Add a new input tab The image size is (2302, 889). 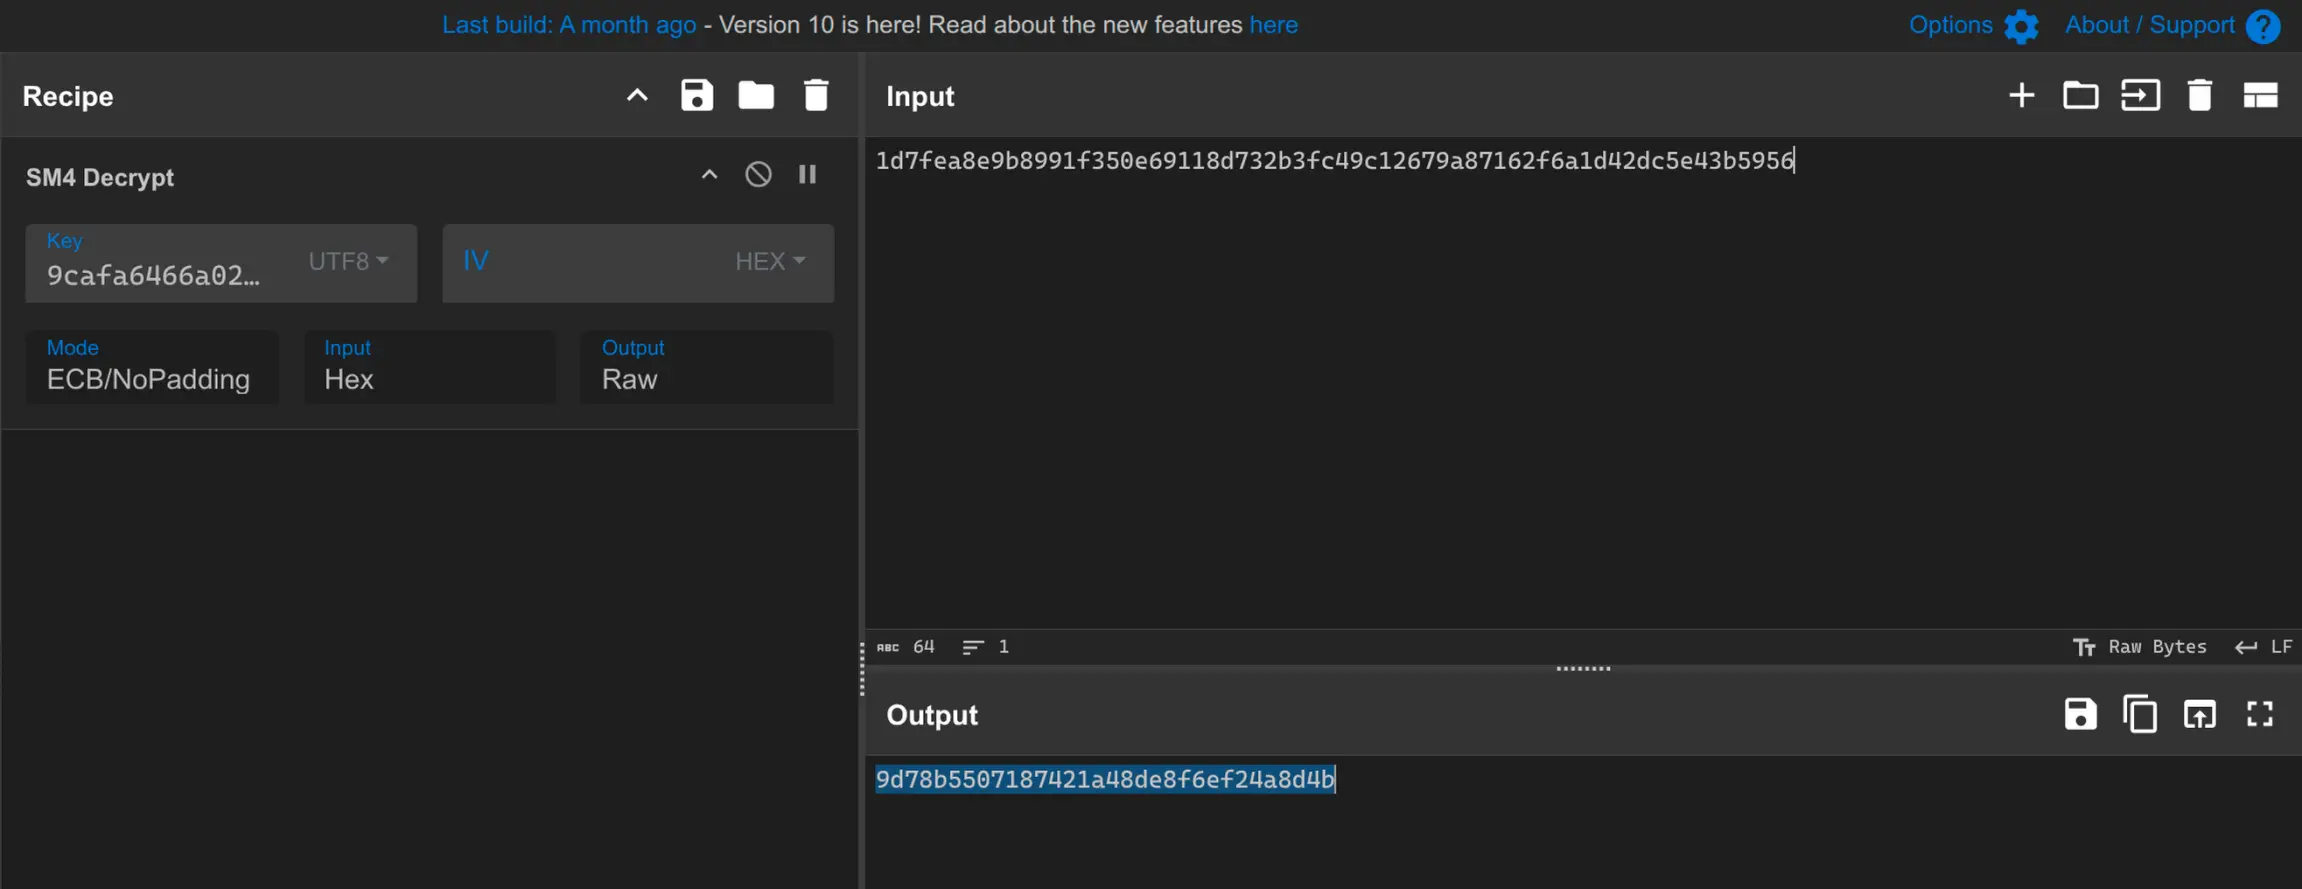(x=2021, y=96)
